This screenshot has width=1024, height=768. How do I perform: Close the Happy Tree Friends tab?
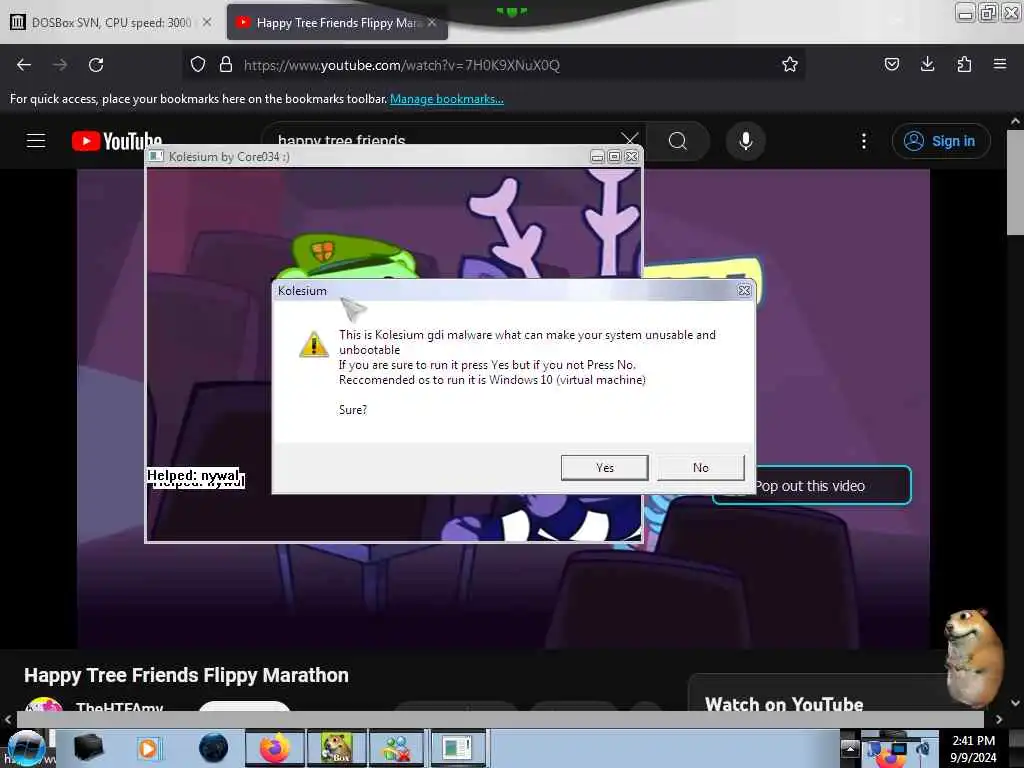click(x=432, y=22)
